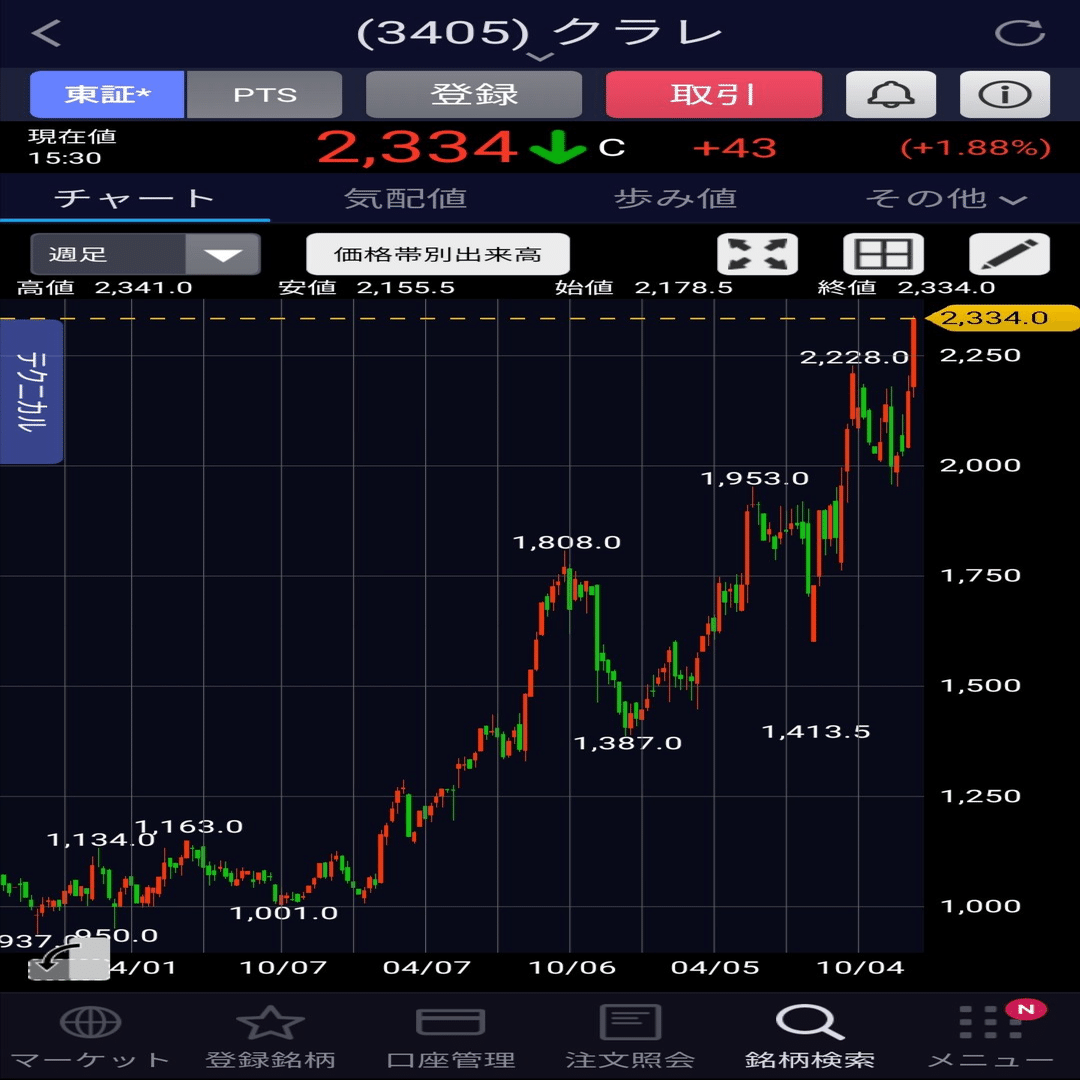Tap the 10/06 date axis label
Image resolution: width=1080 pixels, height=1080 pixels.
(x=572, y=968)
